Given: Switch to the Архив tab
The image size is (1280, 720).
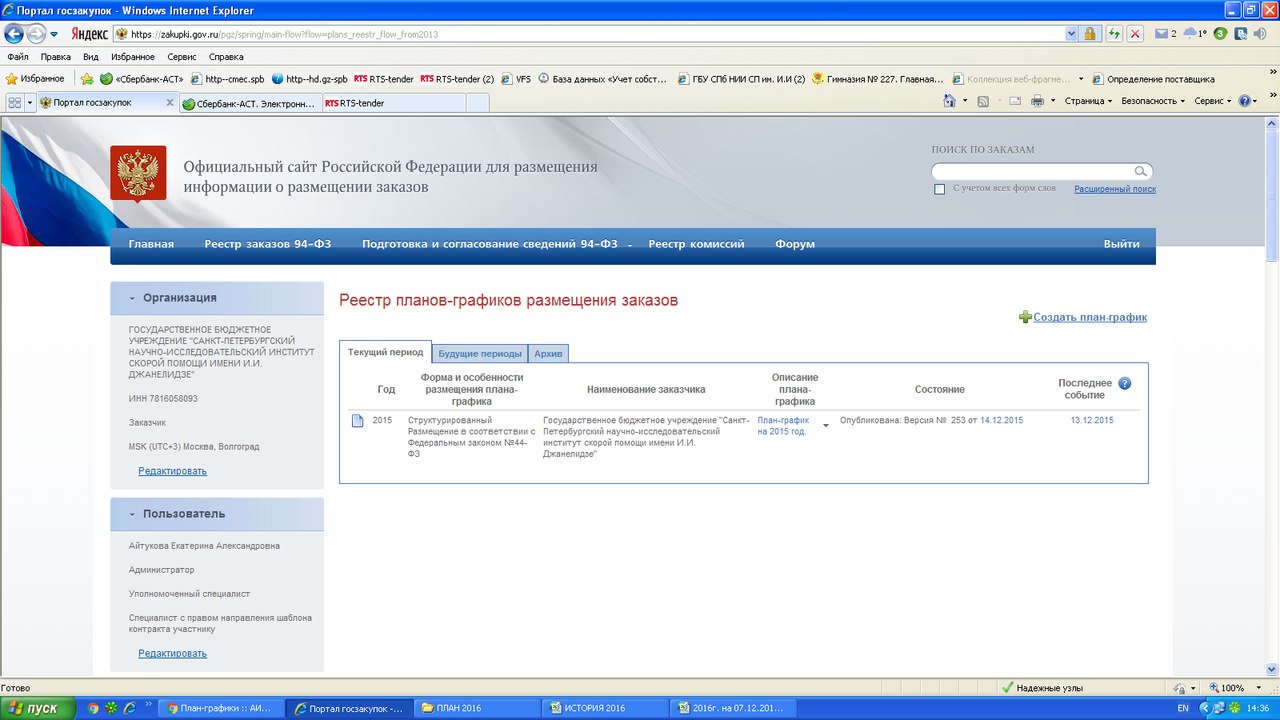Looking at the screenshot, I should 548,353.
